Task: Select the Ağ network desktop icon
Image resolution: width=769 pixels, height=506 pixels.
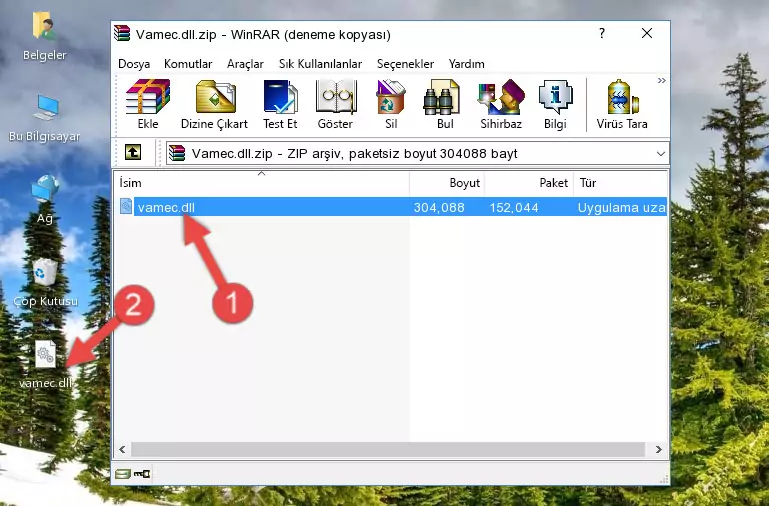Action: click(x=45, y=200)
